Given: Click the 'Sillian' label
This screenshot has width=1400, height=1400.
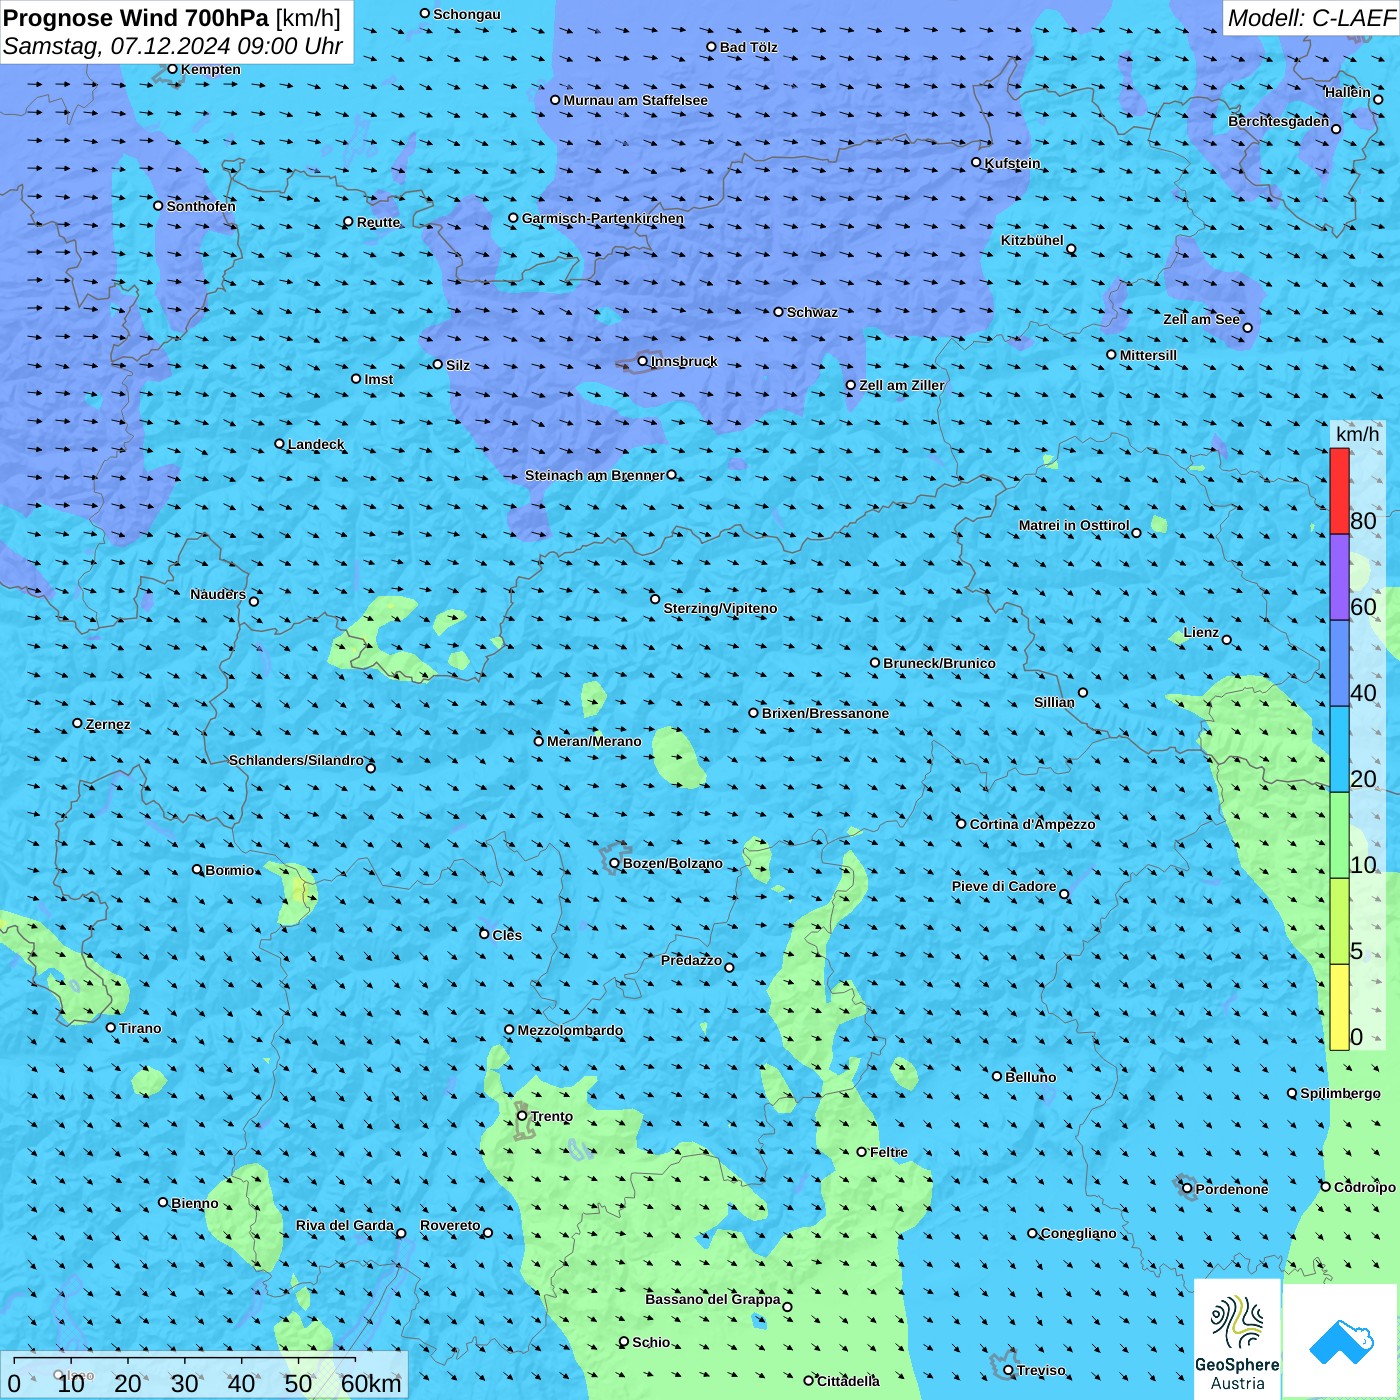Looking at the screenshot, I should coord(1054,702).
